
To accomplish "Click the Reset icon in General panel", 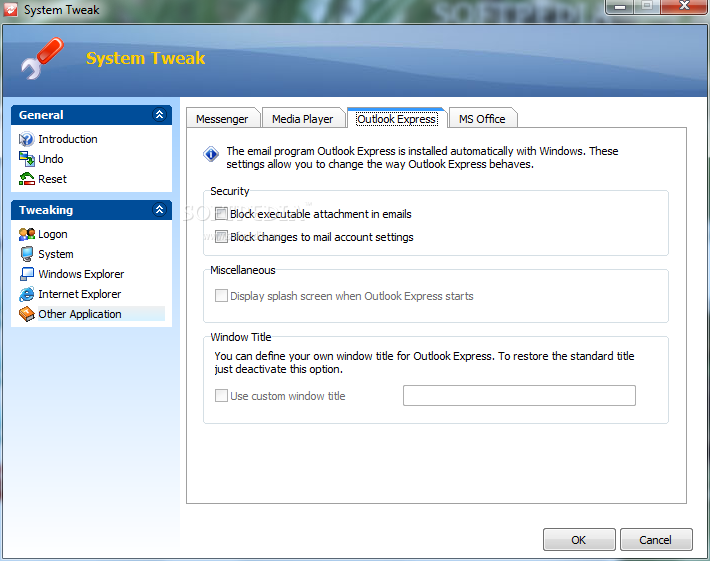I will (26, 179).
